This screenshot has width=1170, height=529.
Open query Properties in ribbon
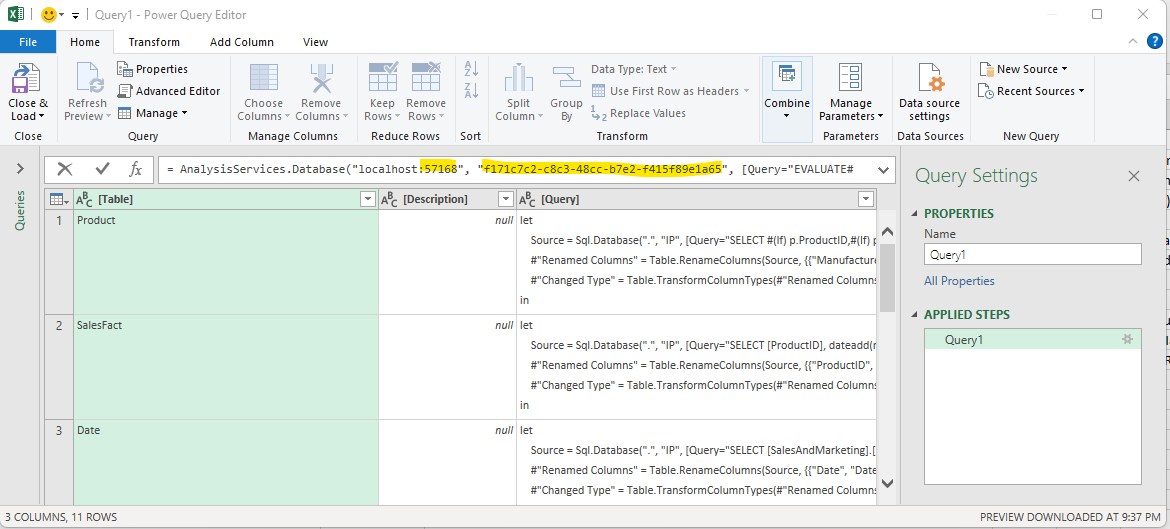[x=153, y=69]
